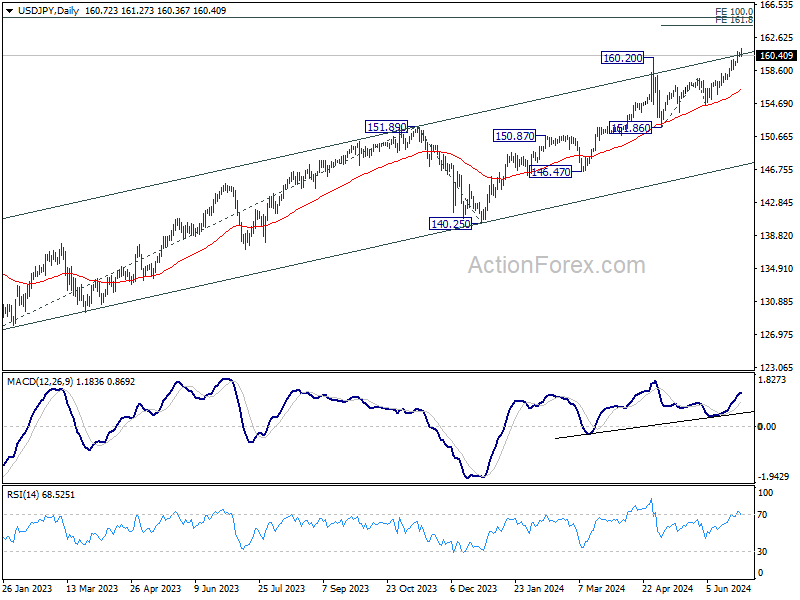
Task: Click the 7 Mar 2024 date label
Action: click(x=602, y=588)
